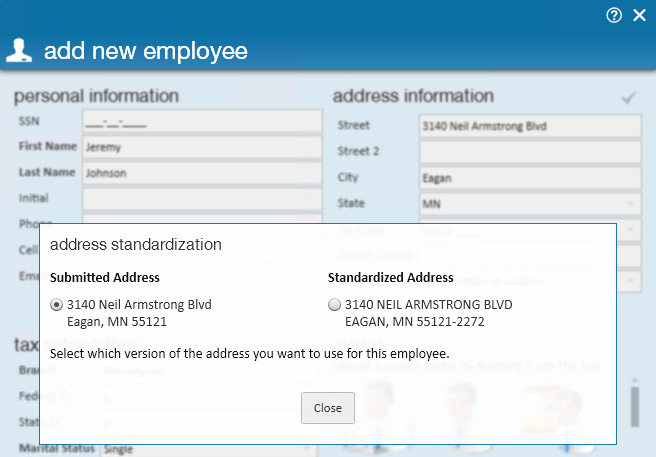The height and width of the screenshot is (457, 656).
Task: Click the Initial input field
Action: tap(202, 199)
